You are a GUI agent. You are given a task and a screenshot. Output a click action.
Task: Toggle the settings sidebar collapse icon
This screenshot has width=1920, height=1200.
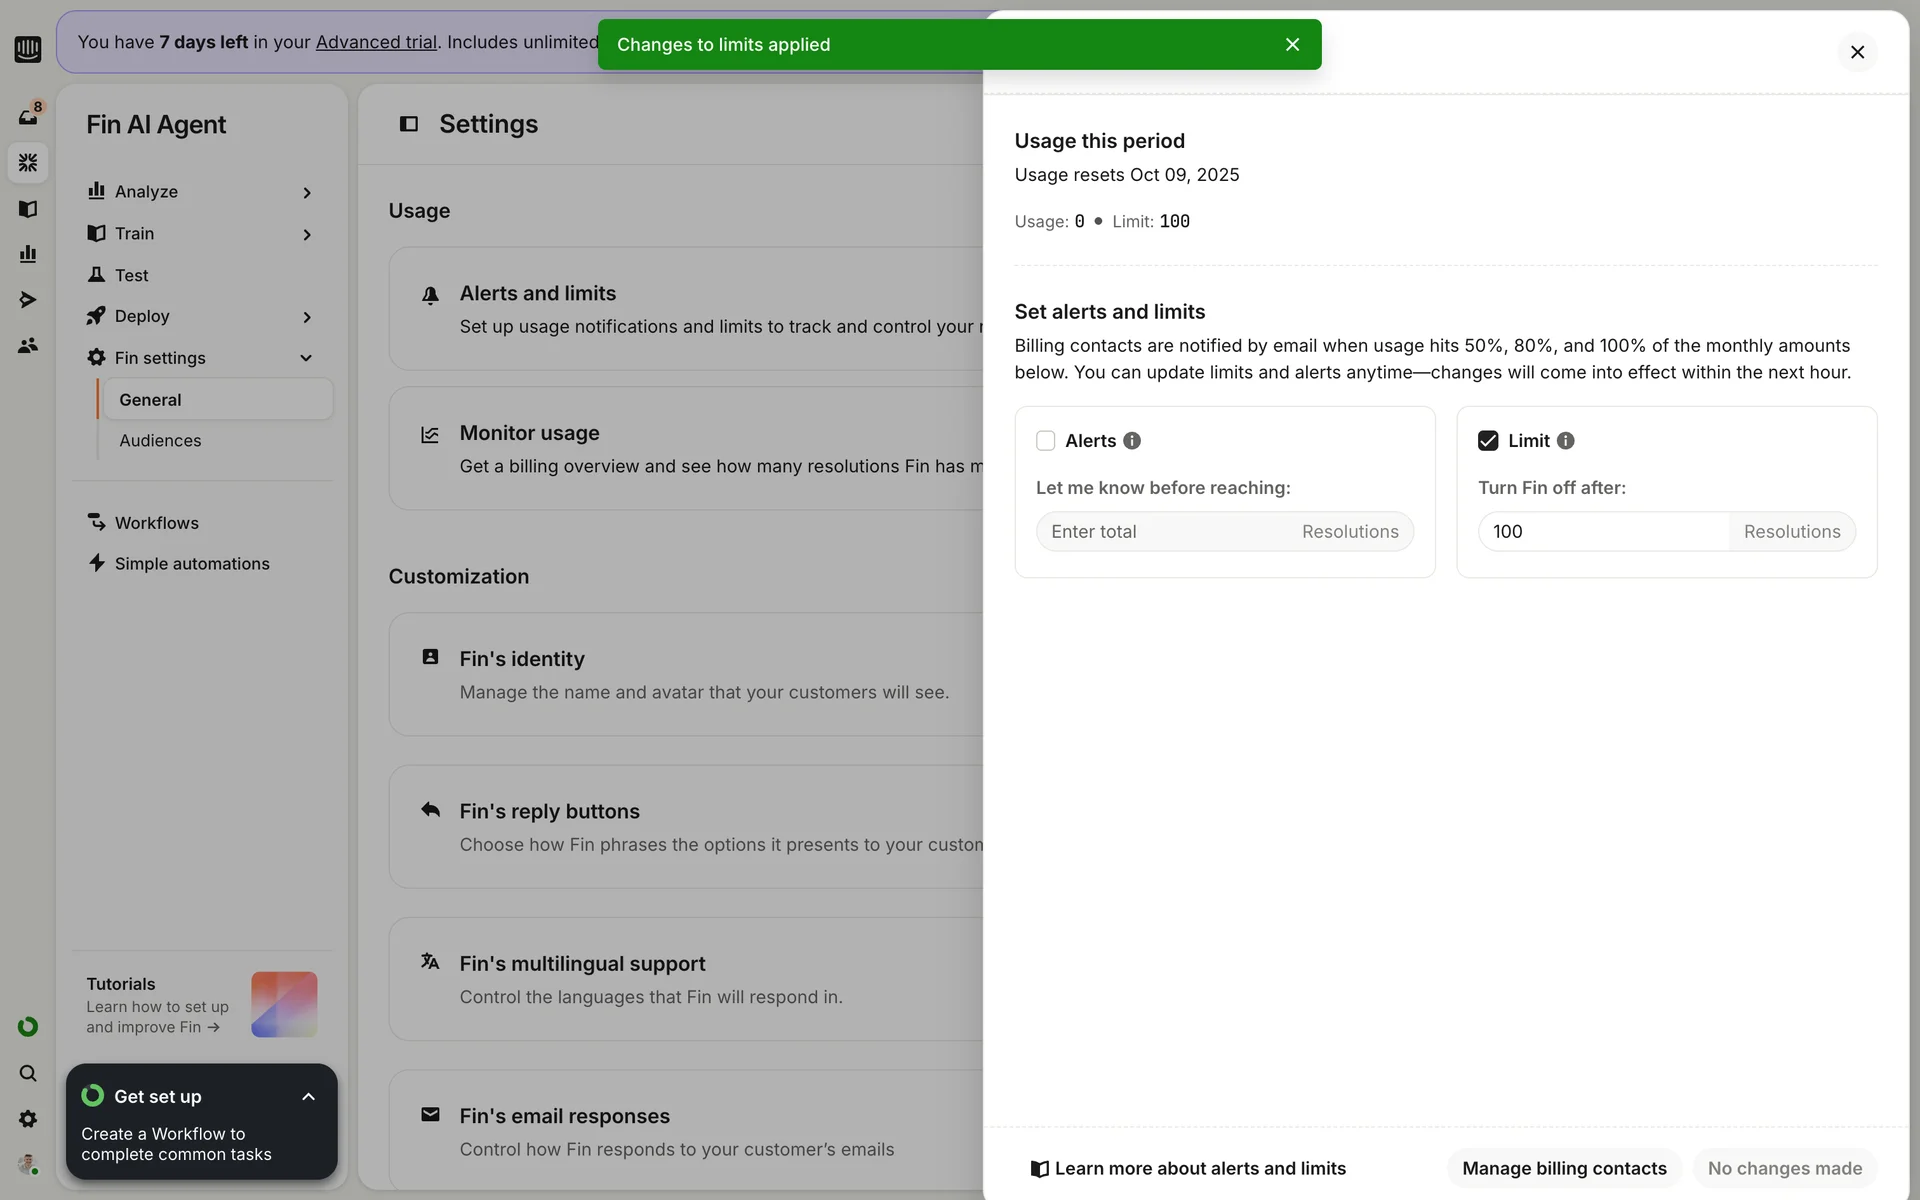pos(409,124)
